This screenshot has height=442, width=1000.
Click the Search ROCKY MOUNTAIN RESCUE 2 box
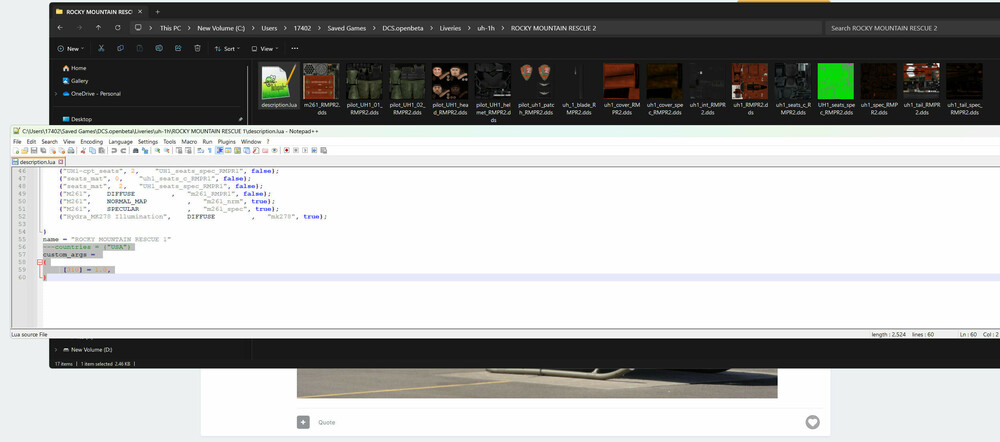click(x=912, y=28)
